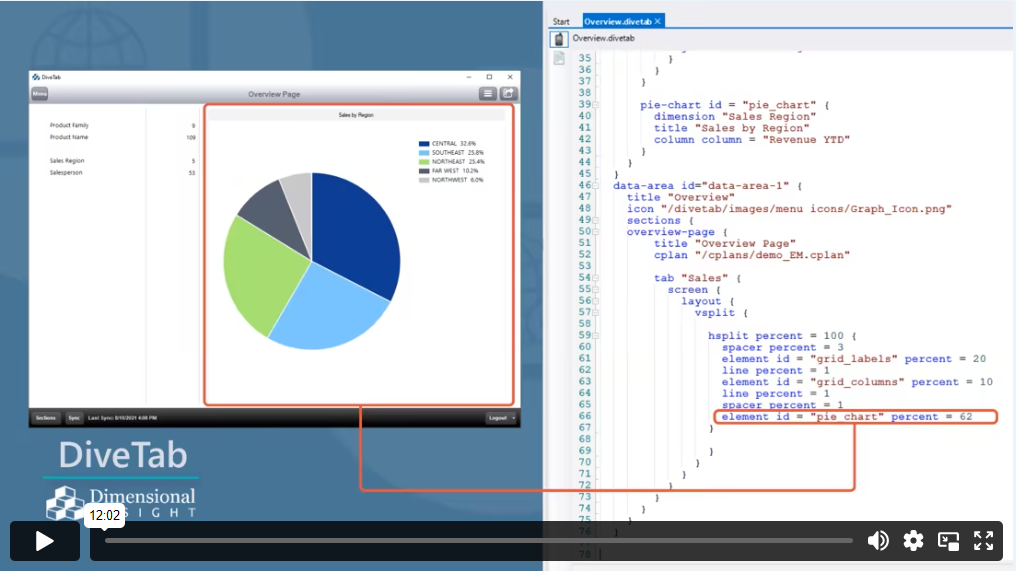This screenshot has height=571, width=1016.
Task: Switch to the Start tab
Action: (x=561, y=21)
